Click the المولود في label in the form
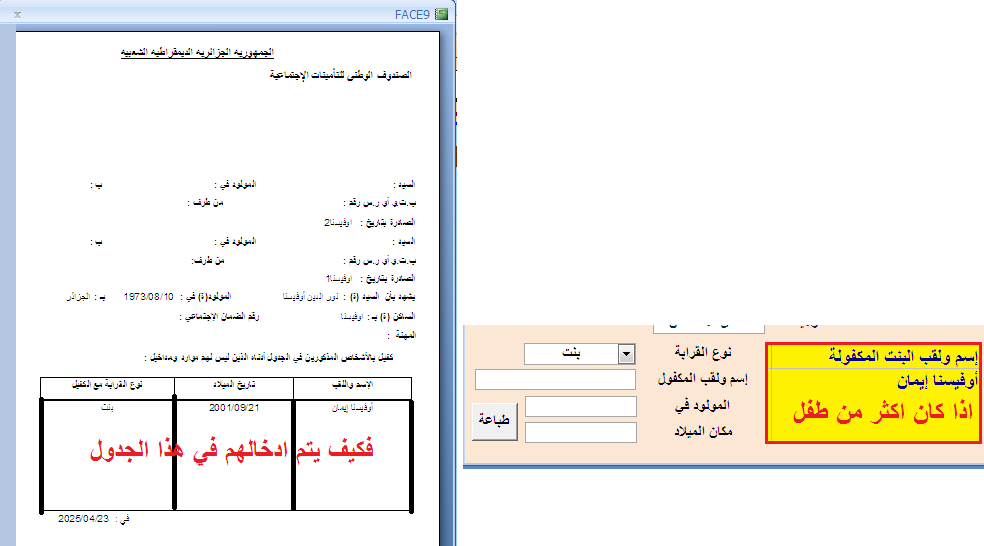Viewport: 984px width, 546px height. point(702,405)
